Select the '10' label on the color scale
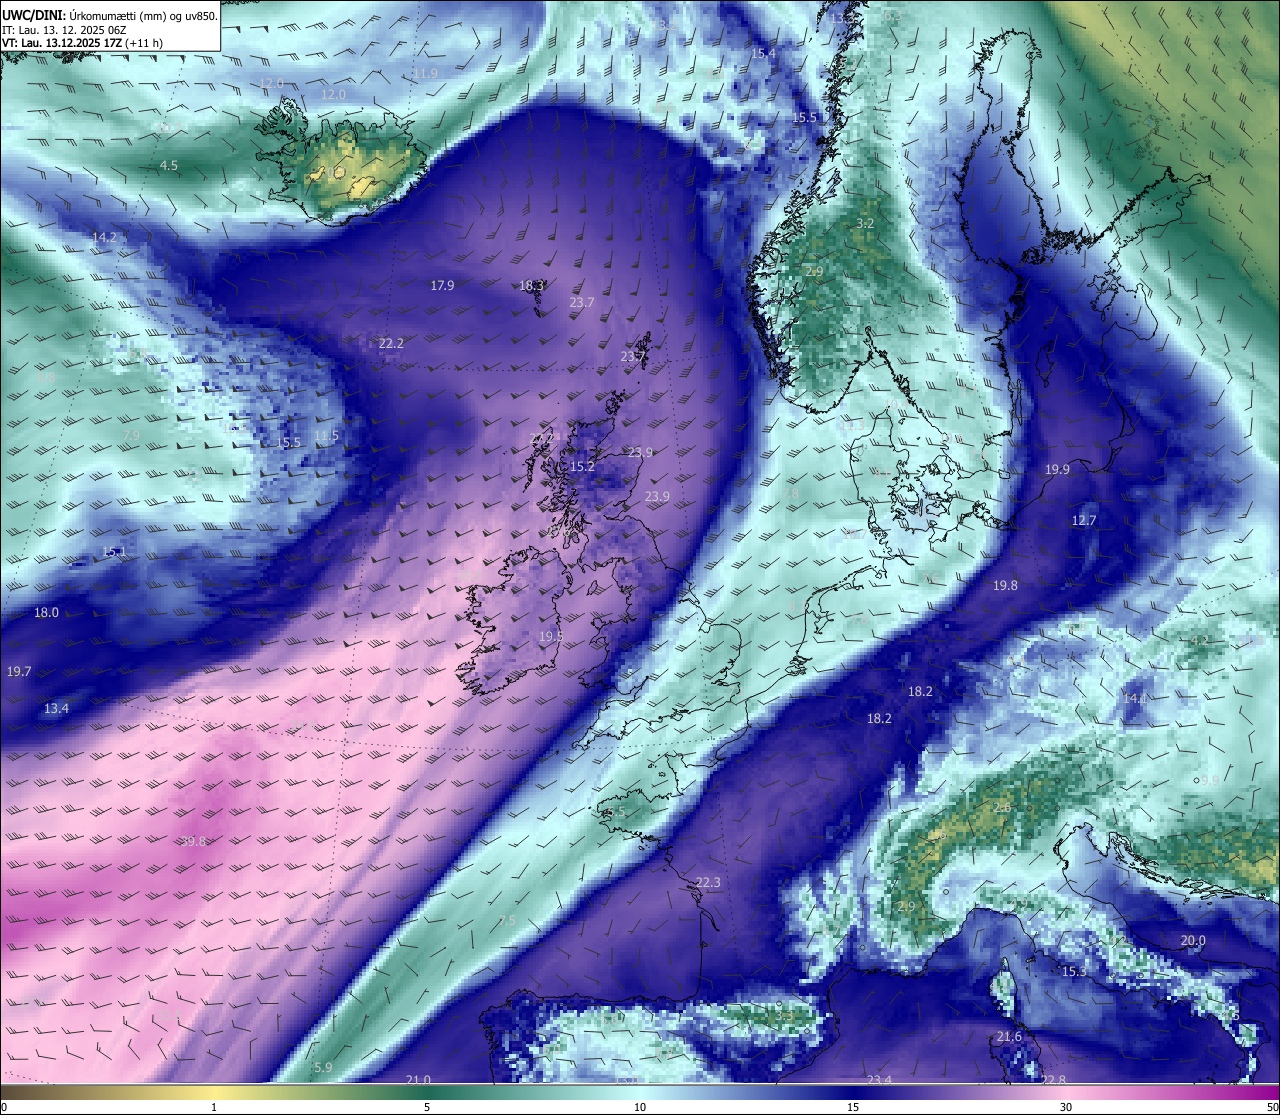 tap(640, 1107)
